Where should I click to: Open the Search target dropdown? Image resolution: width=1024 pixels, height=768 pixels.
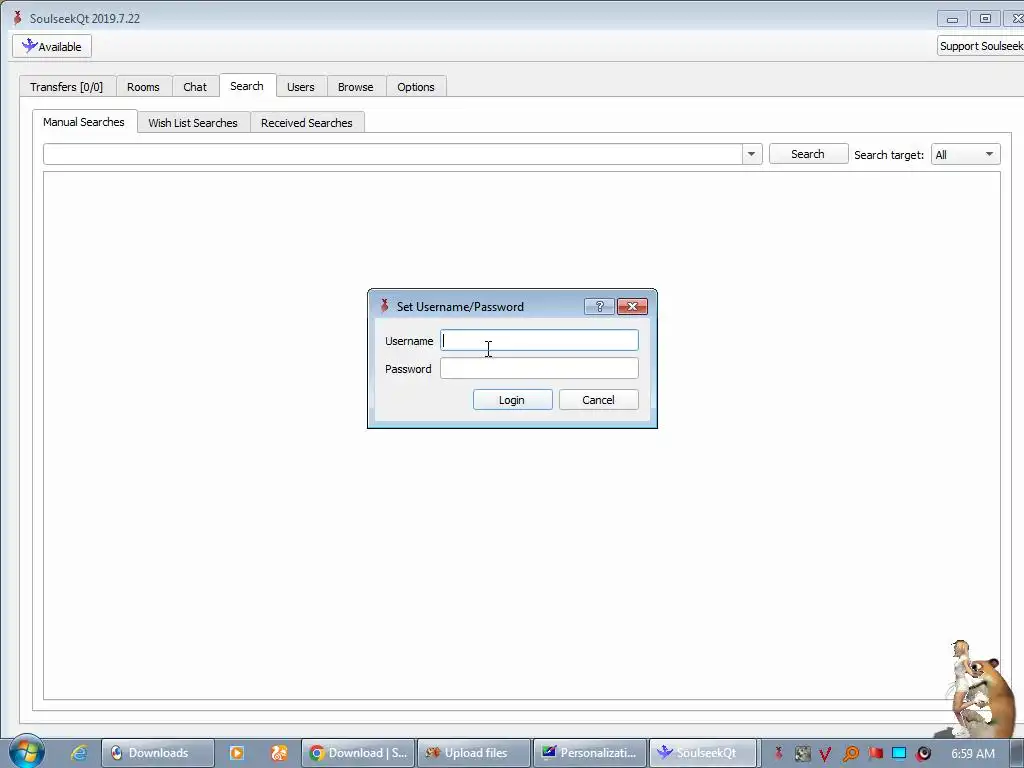[965, 155]
